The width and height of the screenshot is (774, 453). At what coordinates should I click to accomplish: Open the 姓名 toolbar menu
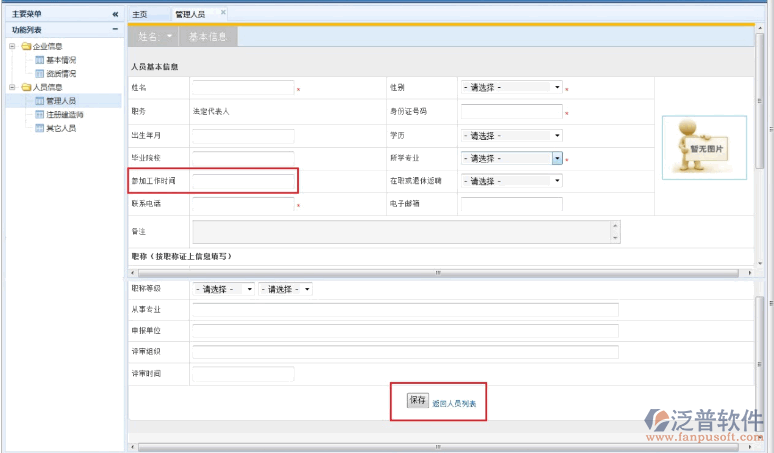tap(155, 36)
